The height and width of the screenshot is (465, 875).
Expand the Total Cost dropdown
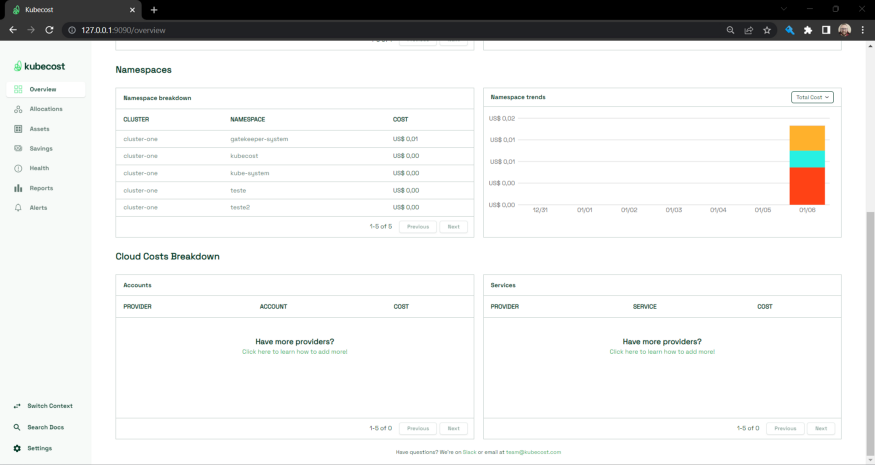tap(811, 97)
